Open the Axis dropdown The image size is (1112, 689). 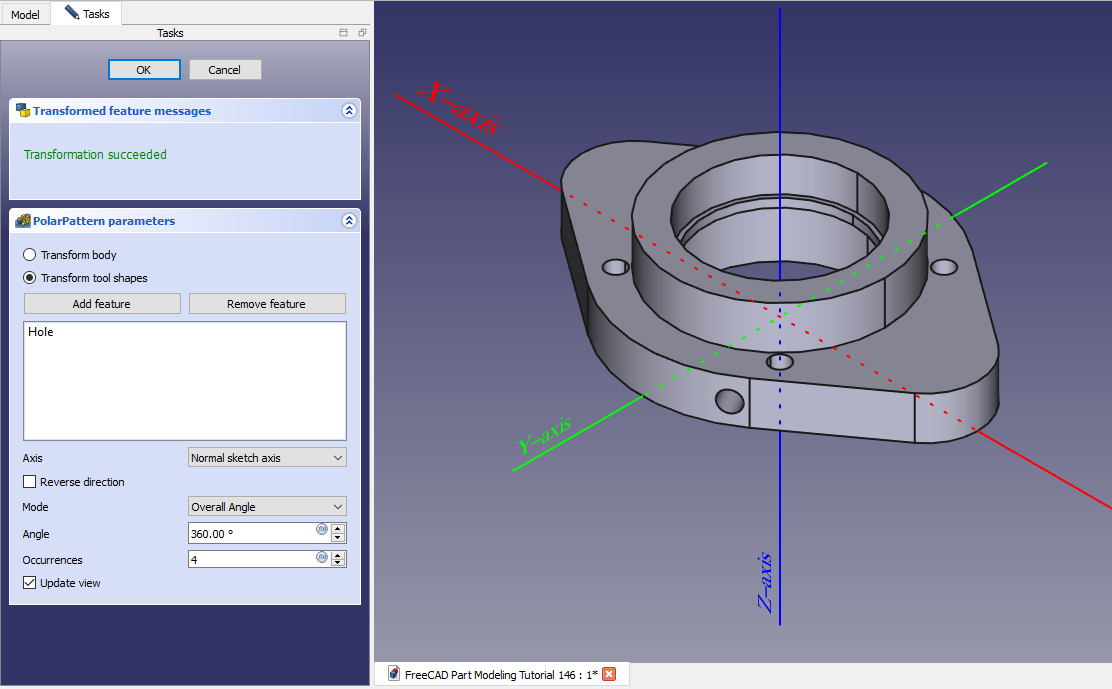tap(267, 458)
